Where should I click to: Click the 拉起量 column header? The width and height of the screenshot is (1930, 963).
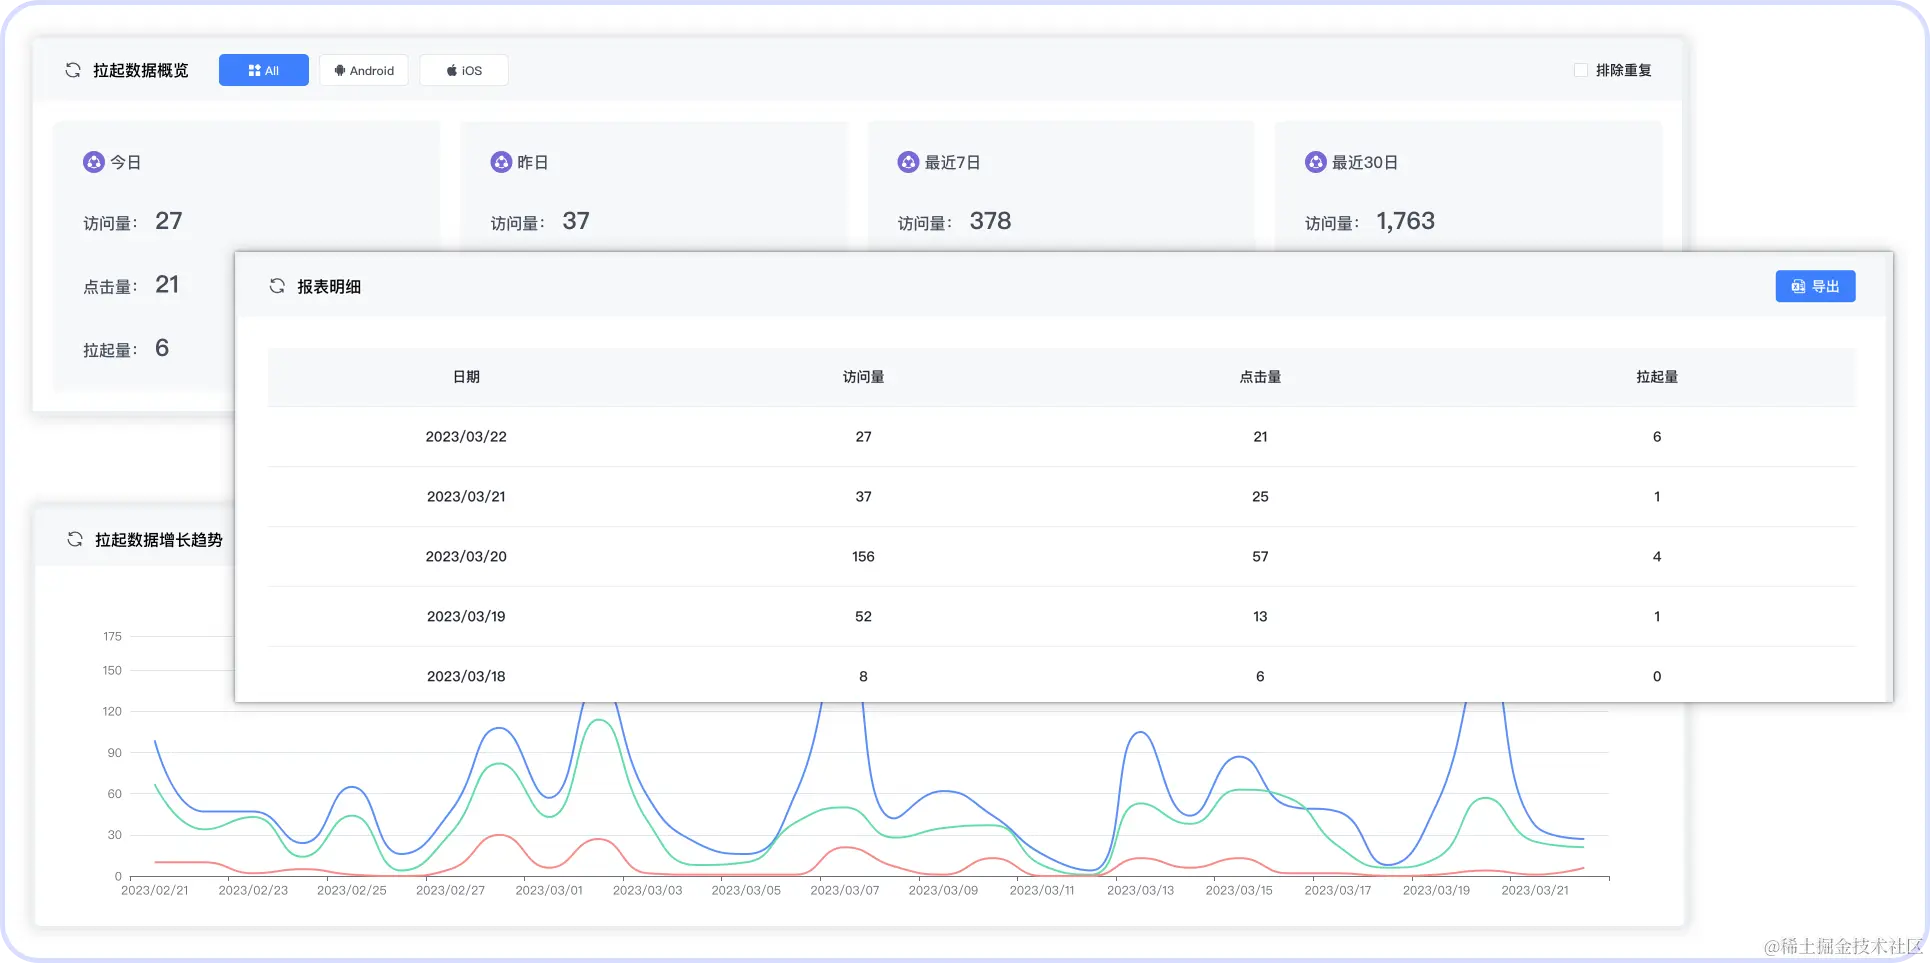[x=1656, y=377]
